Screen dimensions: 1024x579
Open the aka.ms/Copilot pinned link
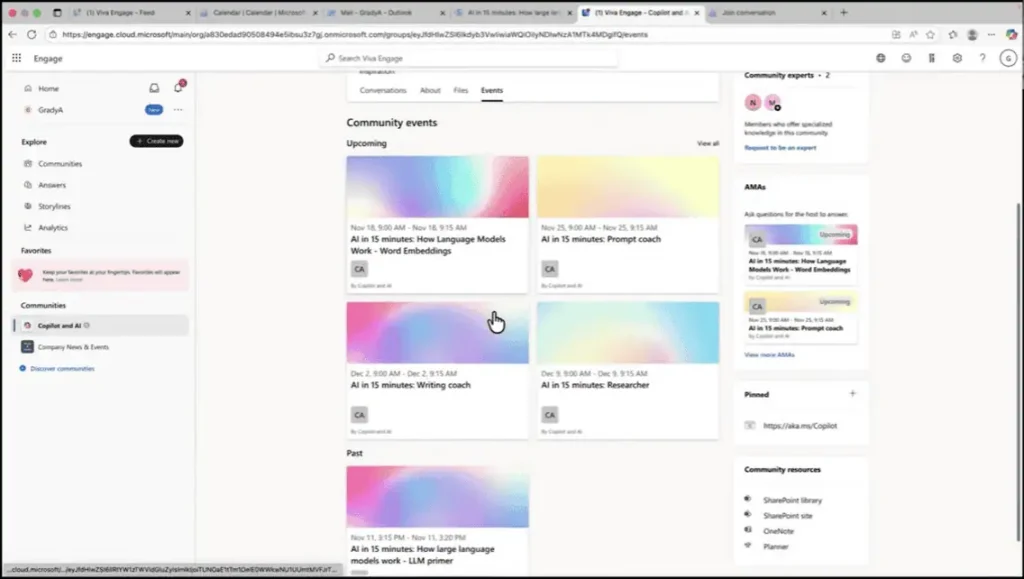coord(800,426)
